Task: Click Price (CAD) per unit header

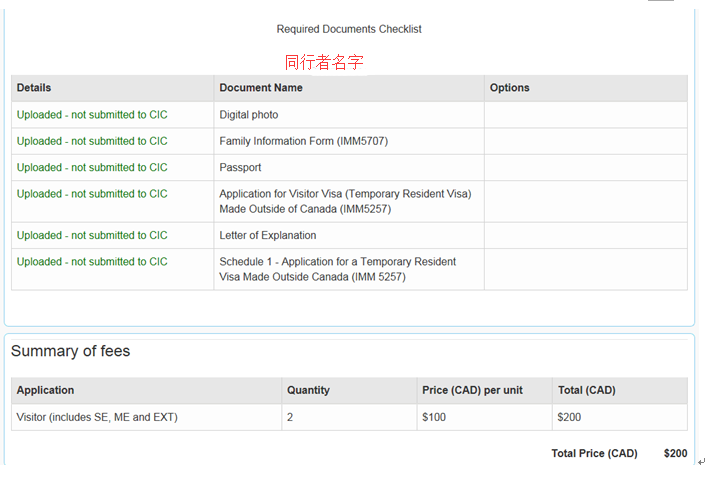Action: pos(472,390)
